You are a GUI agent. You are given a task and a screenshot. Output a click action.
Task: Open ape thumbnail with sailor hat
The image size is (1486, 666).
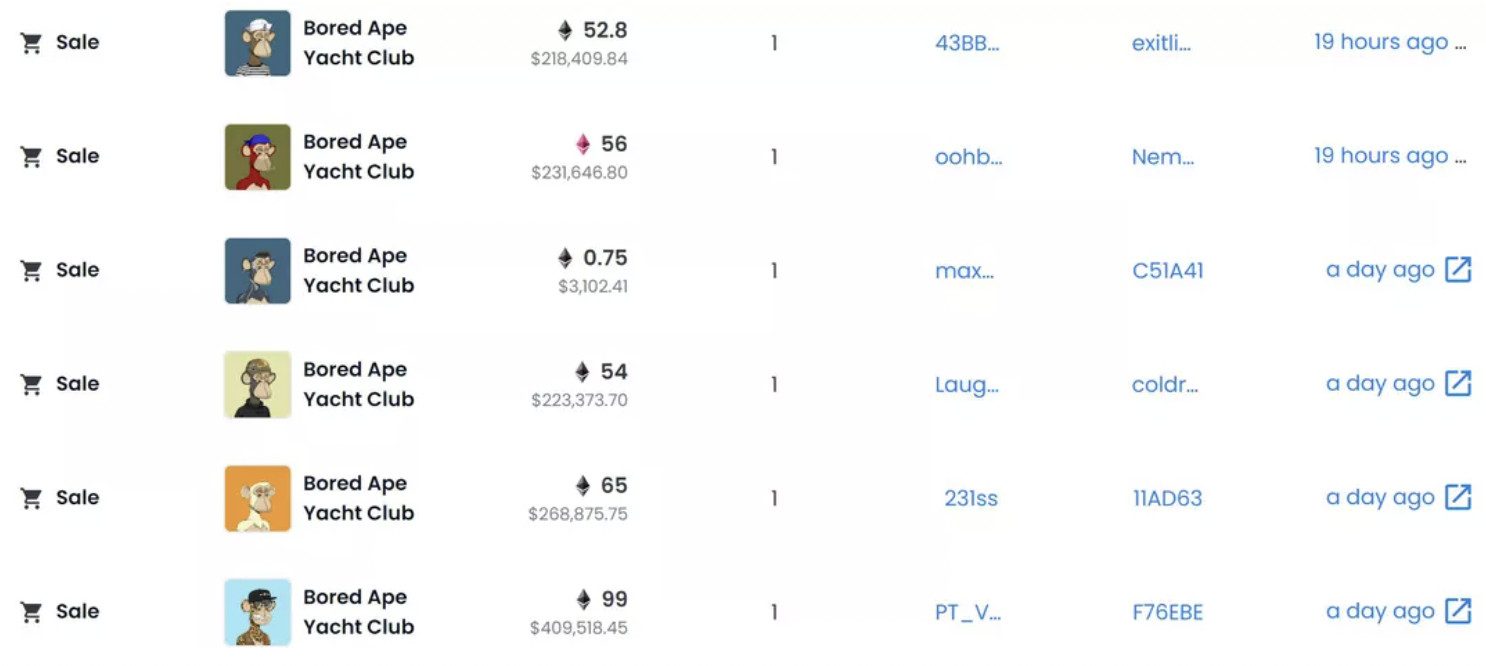point(257,43)
